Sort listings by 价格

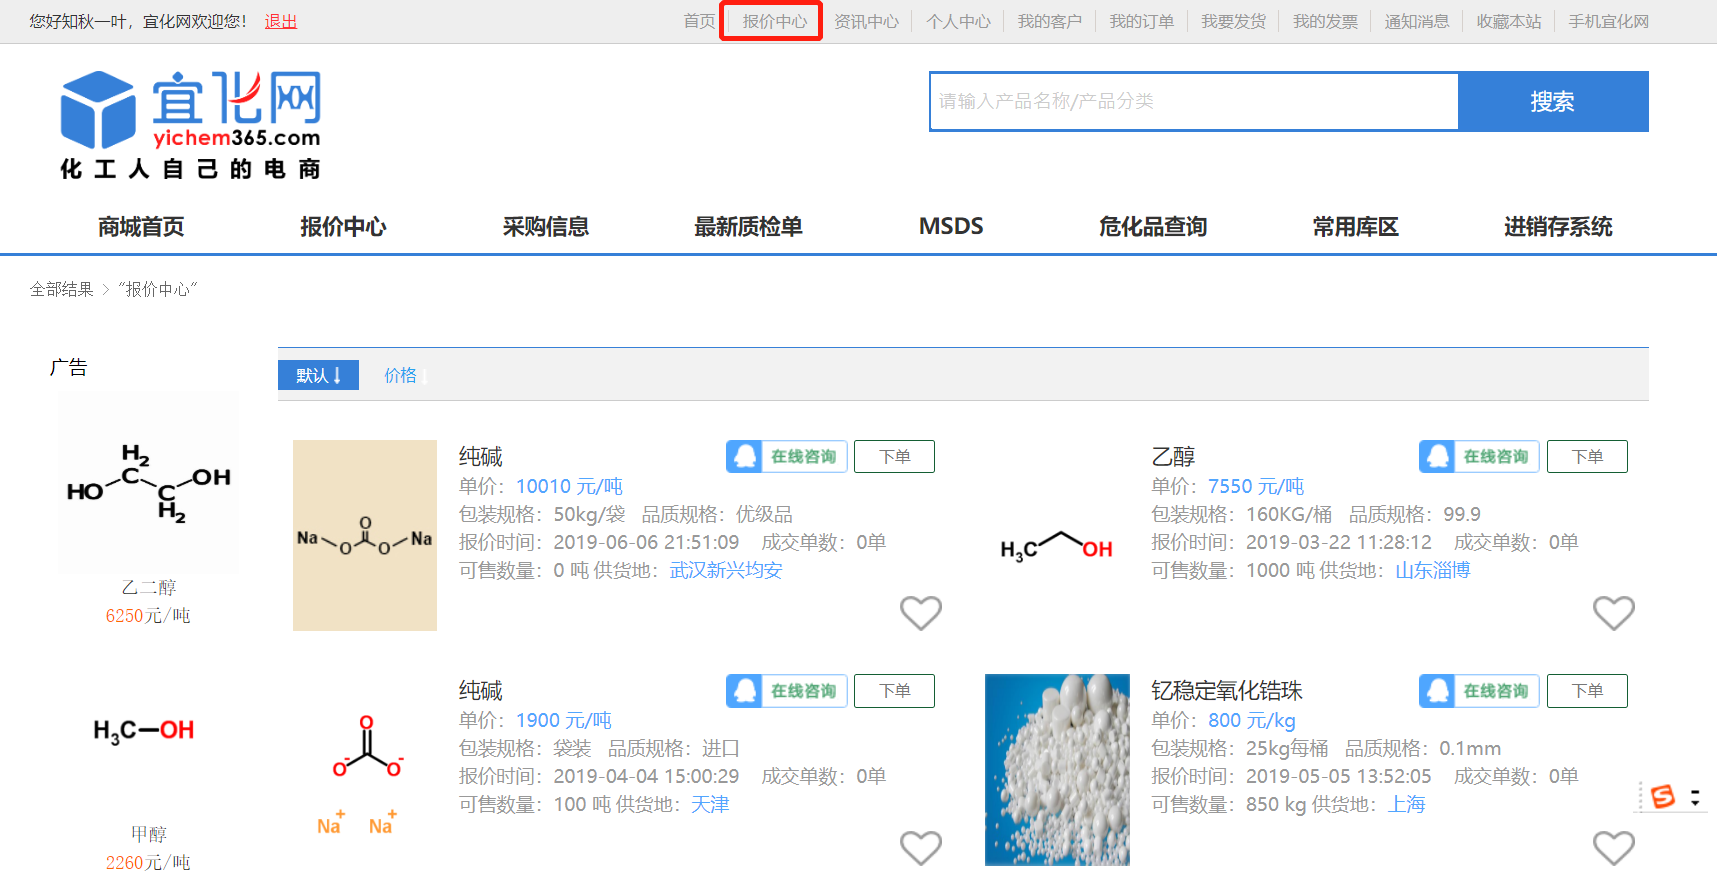[404, 375]
